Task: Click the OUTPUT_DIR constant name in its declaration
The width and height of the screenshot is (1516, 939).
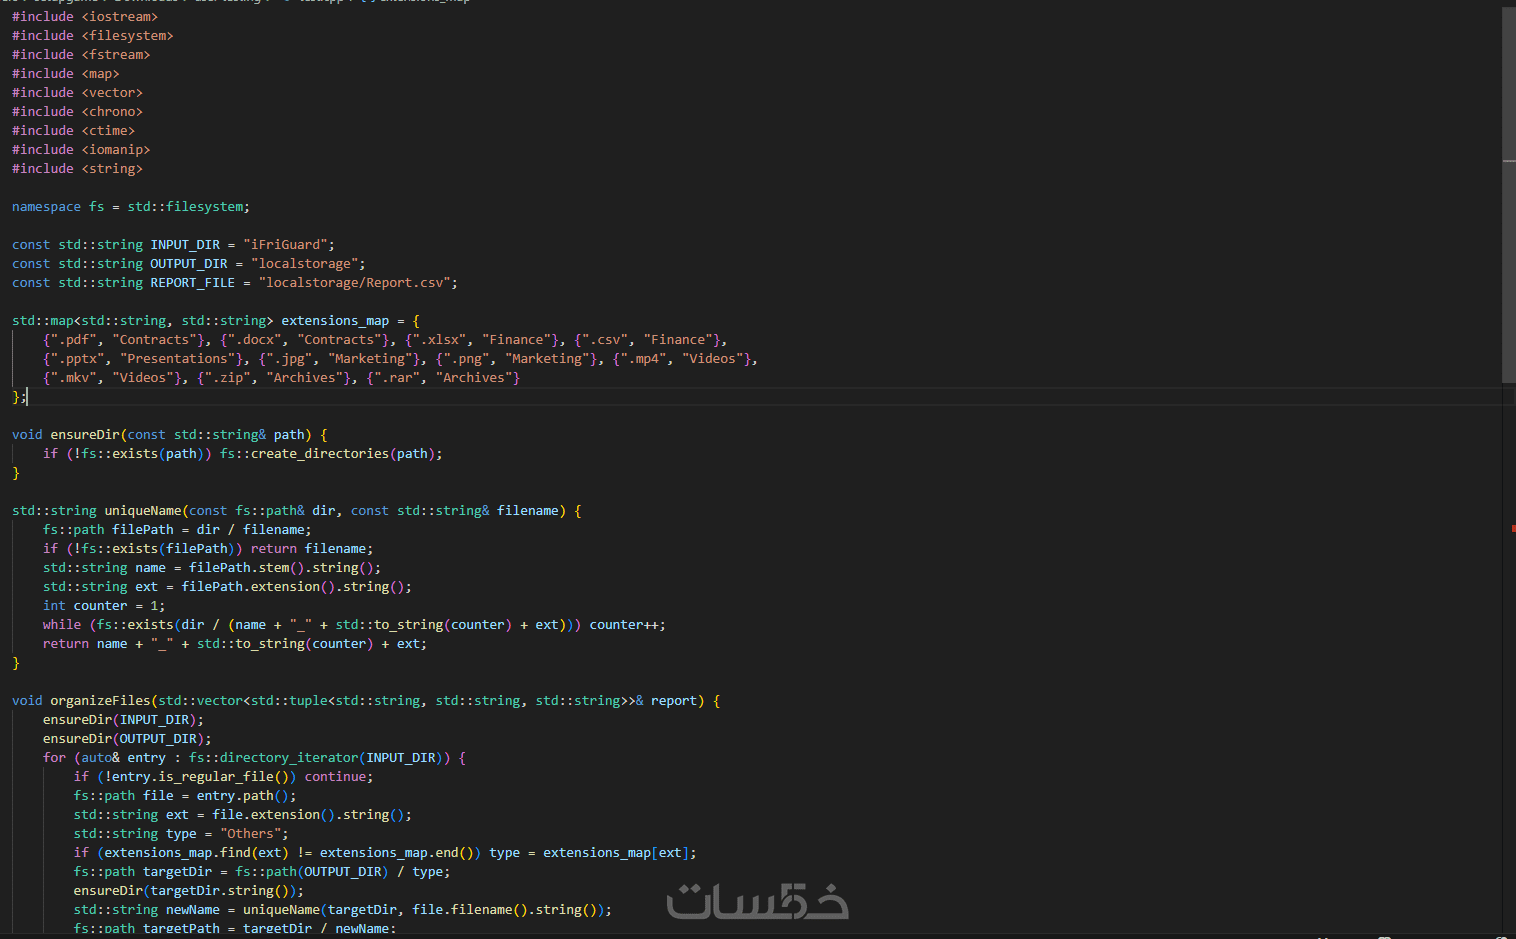Action: click(x=189, y=264)
